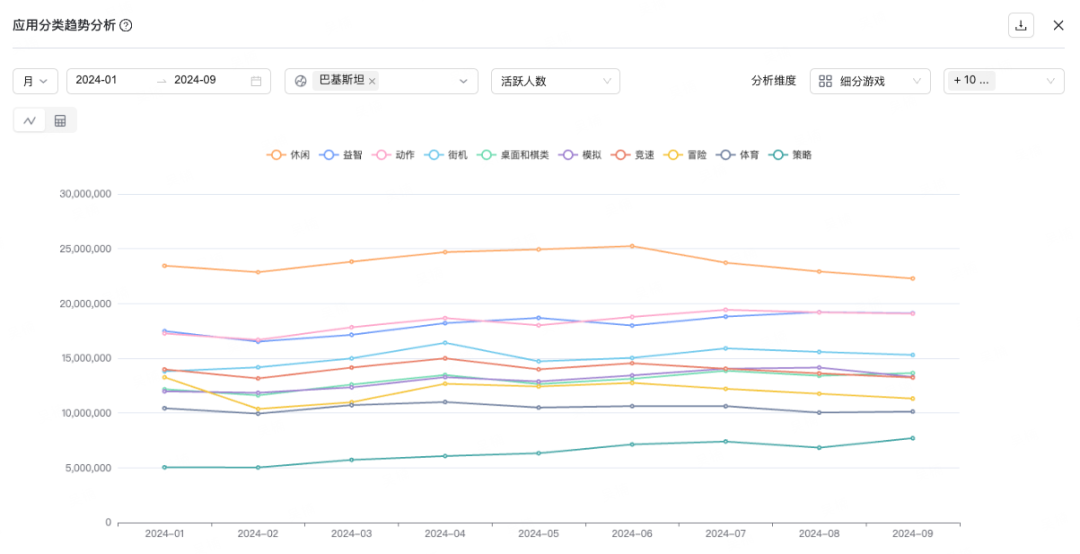1080x554 pixels.
Task: Toggle the 竞速 legend color marker
Action: 621,155
